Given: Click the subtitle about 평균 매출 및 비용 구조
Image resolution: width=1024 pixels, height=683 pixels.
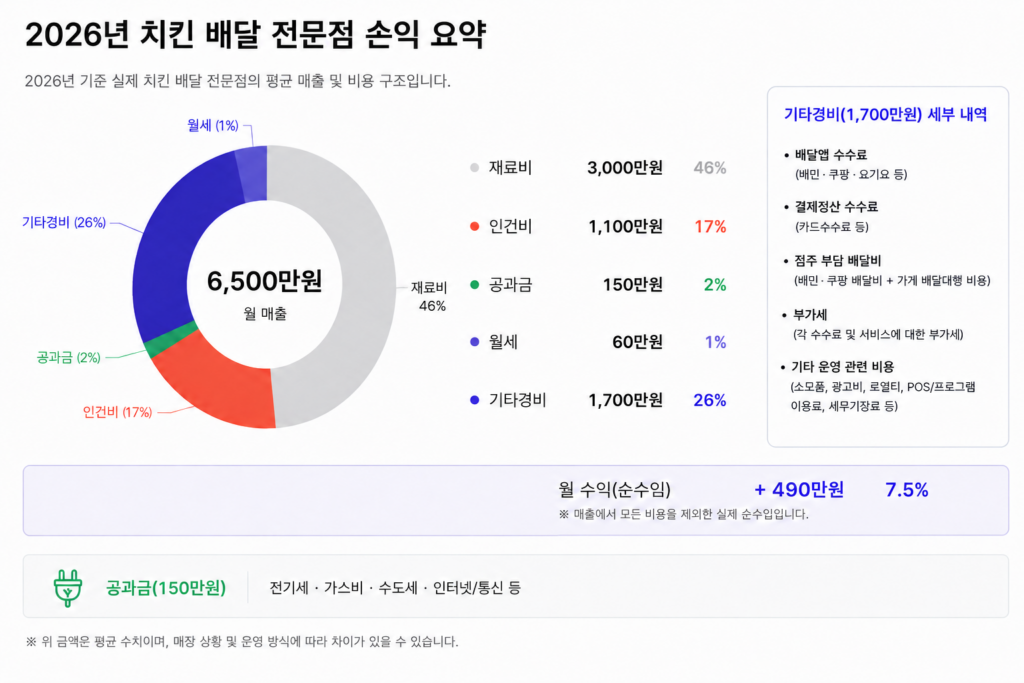Looking at the screenshot, I should 238,81.
